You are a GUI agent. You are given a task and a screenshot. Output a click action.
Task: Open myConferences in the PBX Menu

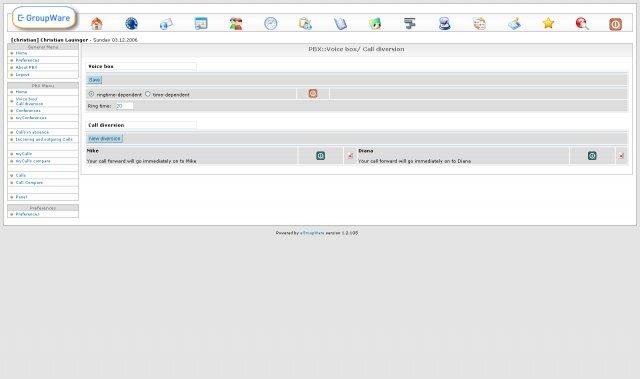point(31,118)
